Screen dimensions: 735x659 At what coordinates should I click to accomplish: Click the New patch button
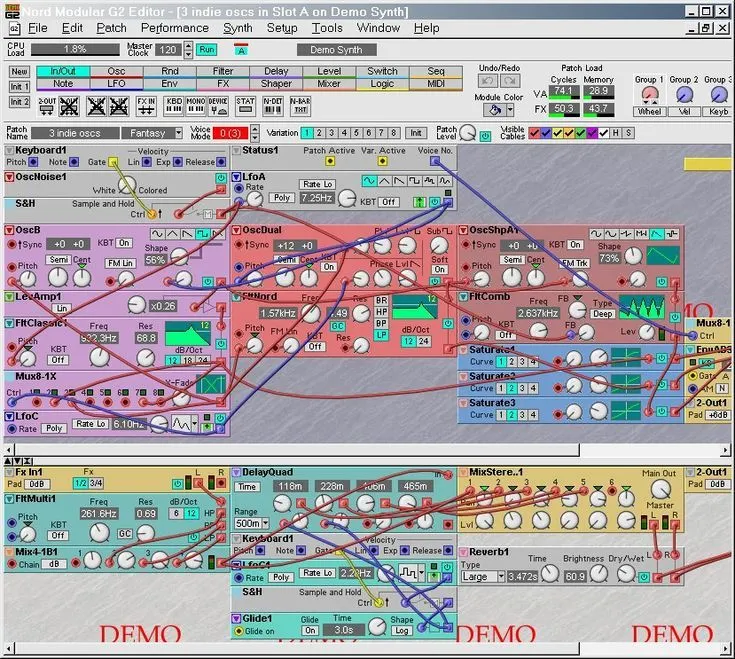(19, 72)
